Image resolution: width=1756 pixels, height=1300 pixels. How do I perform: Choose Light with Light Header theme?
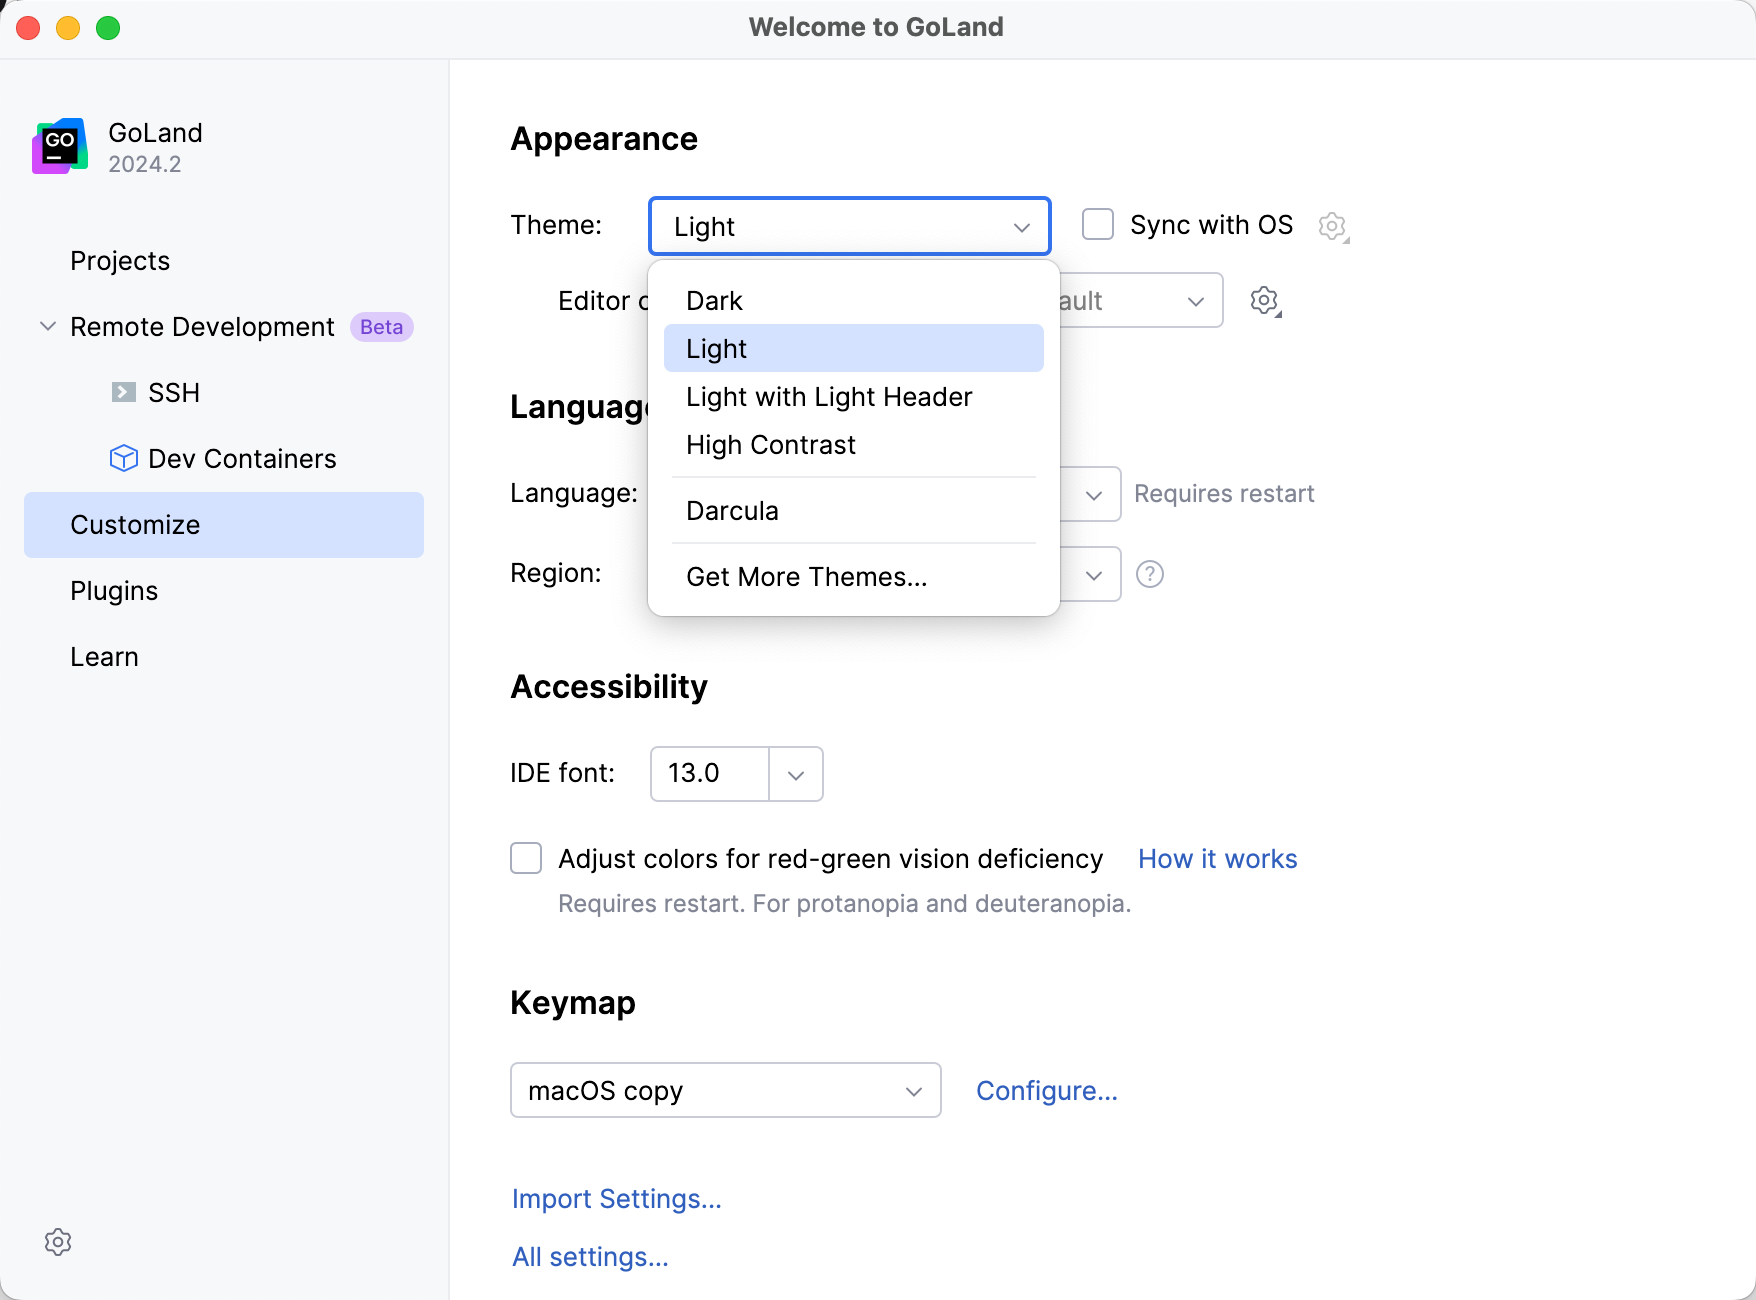tap(854, 396)
